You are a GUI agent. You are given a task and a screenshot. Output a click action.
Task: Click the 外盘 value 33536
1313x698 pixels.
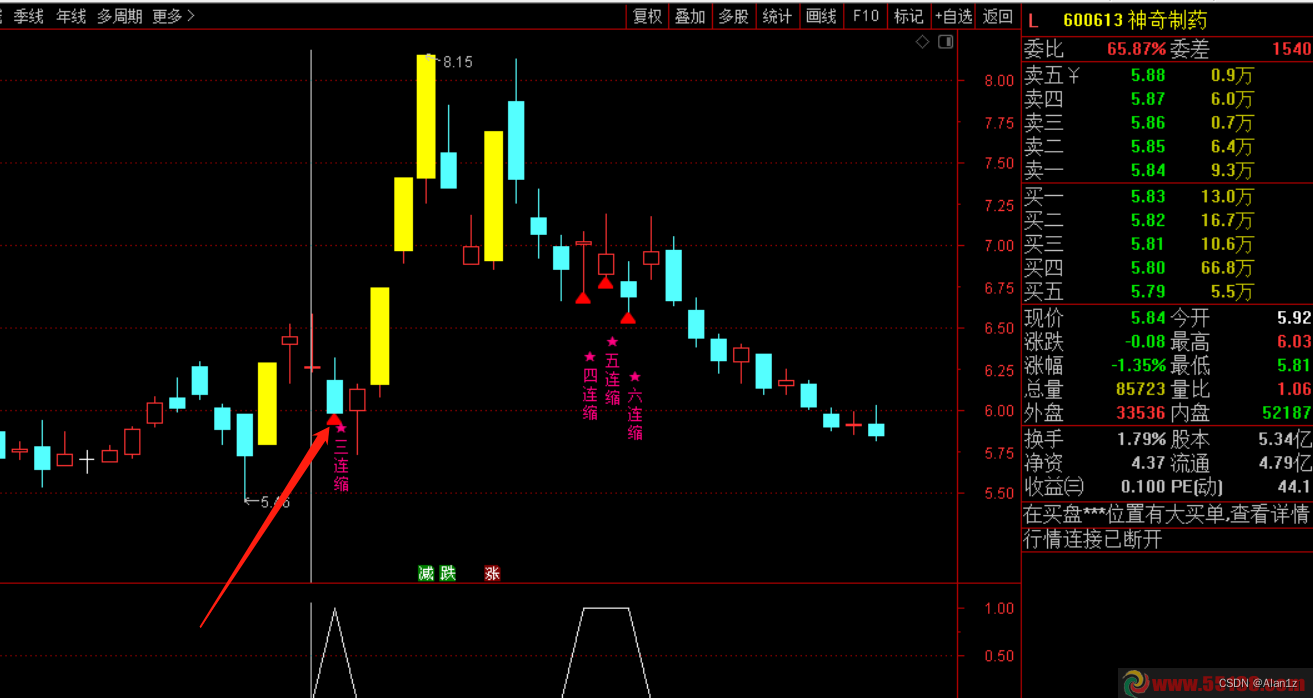coord(1141,412)
